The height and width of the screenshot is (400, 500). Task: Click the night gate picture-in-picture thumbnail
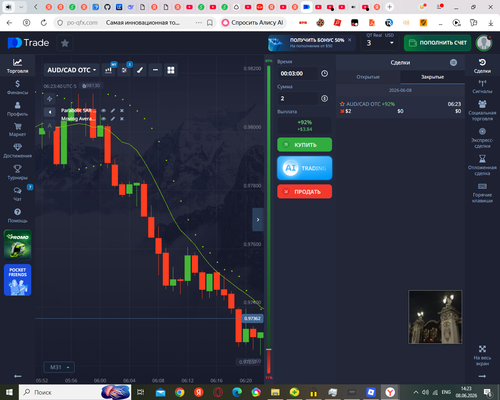435,317
